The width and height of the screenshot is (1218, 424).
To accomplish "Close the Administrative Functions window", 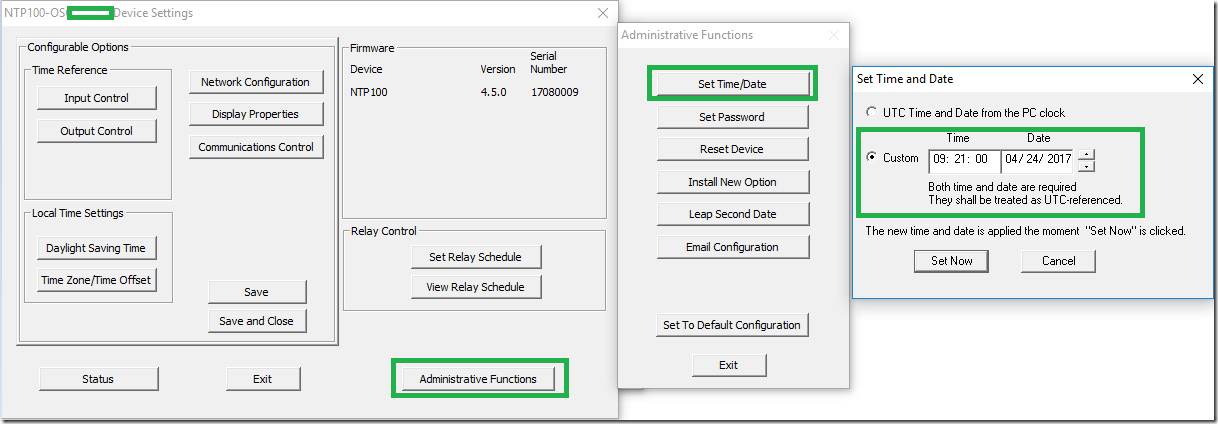I will 835,35.
